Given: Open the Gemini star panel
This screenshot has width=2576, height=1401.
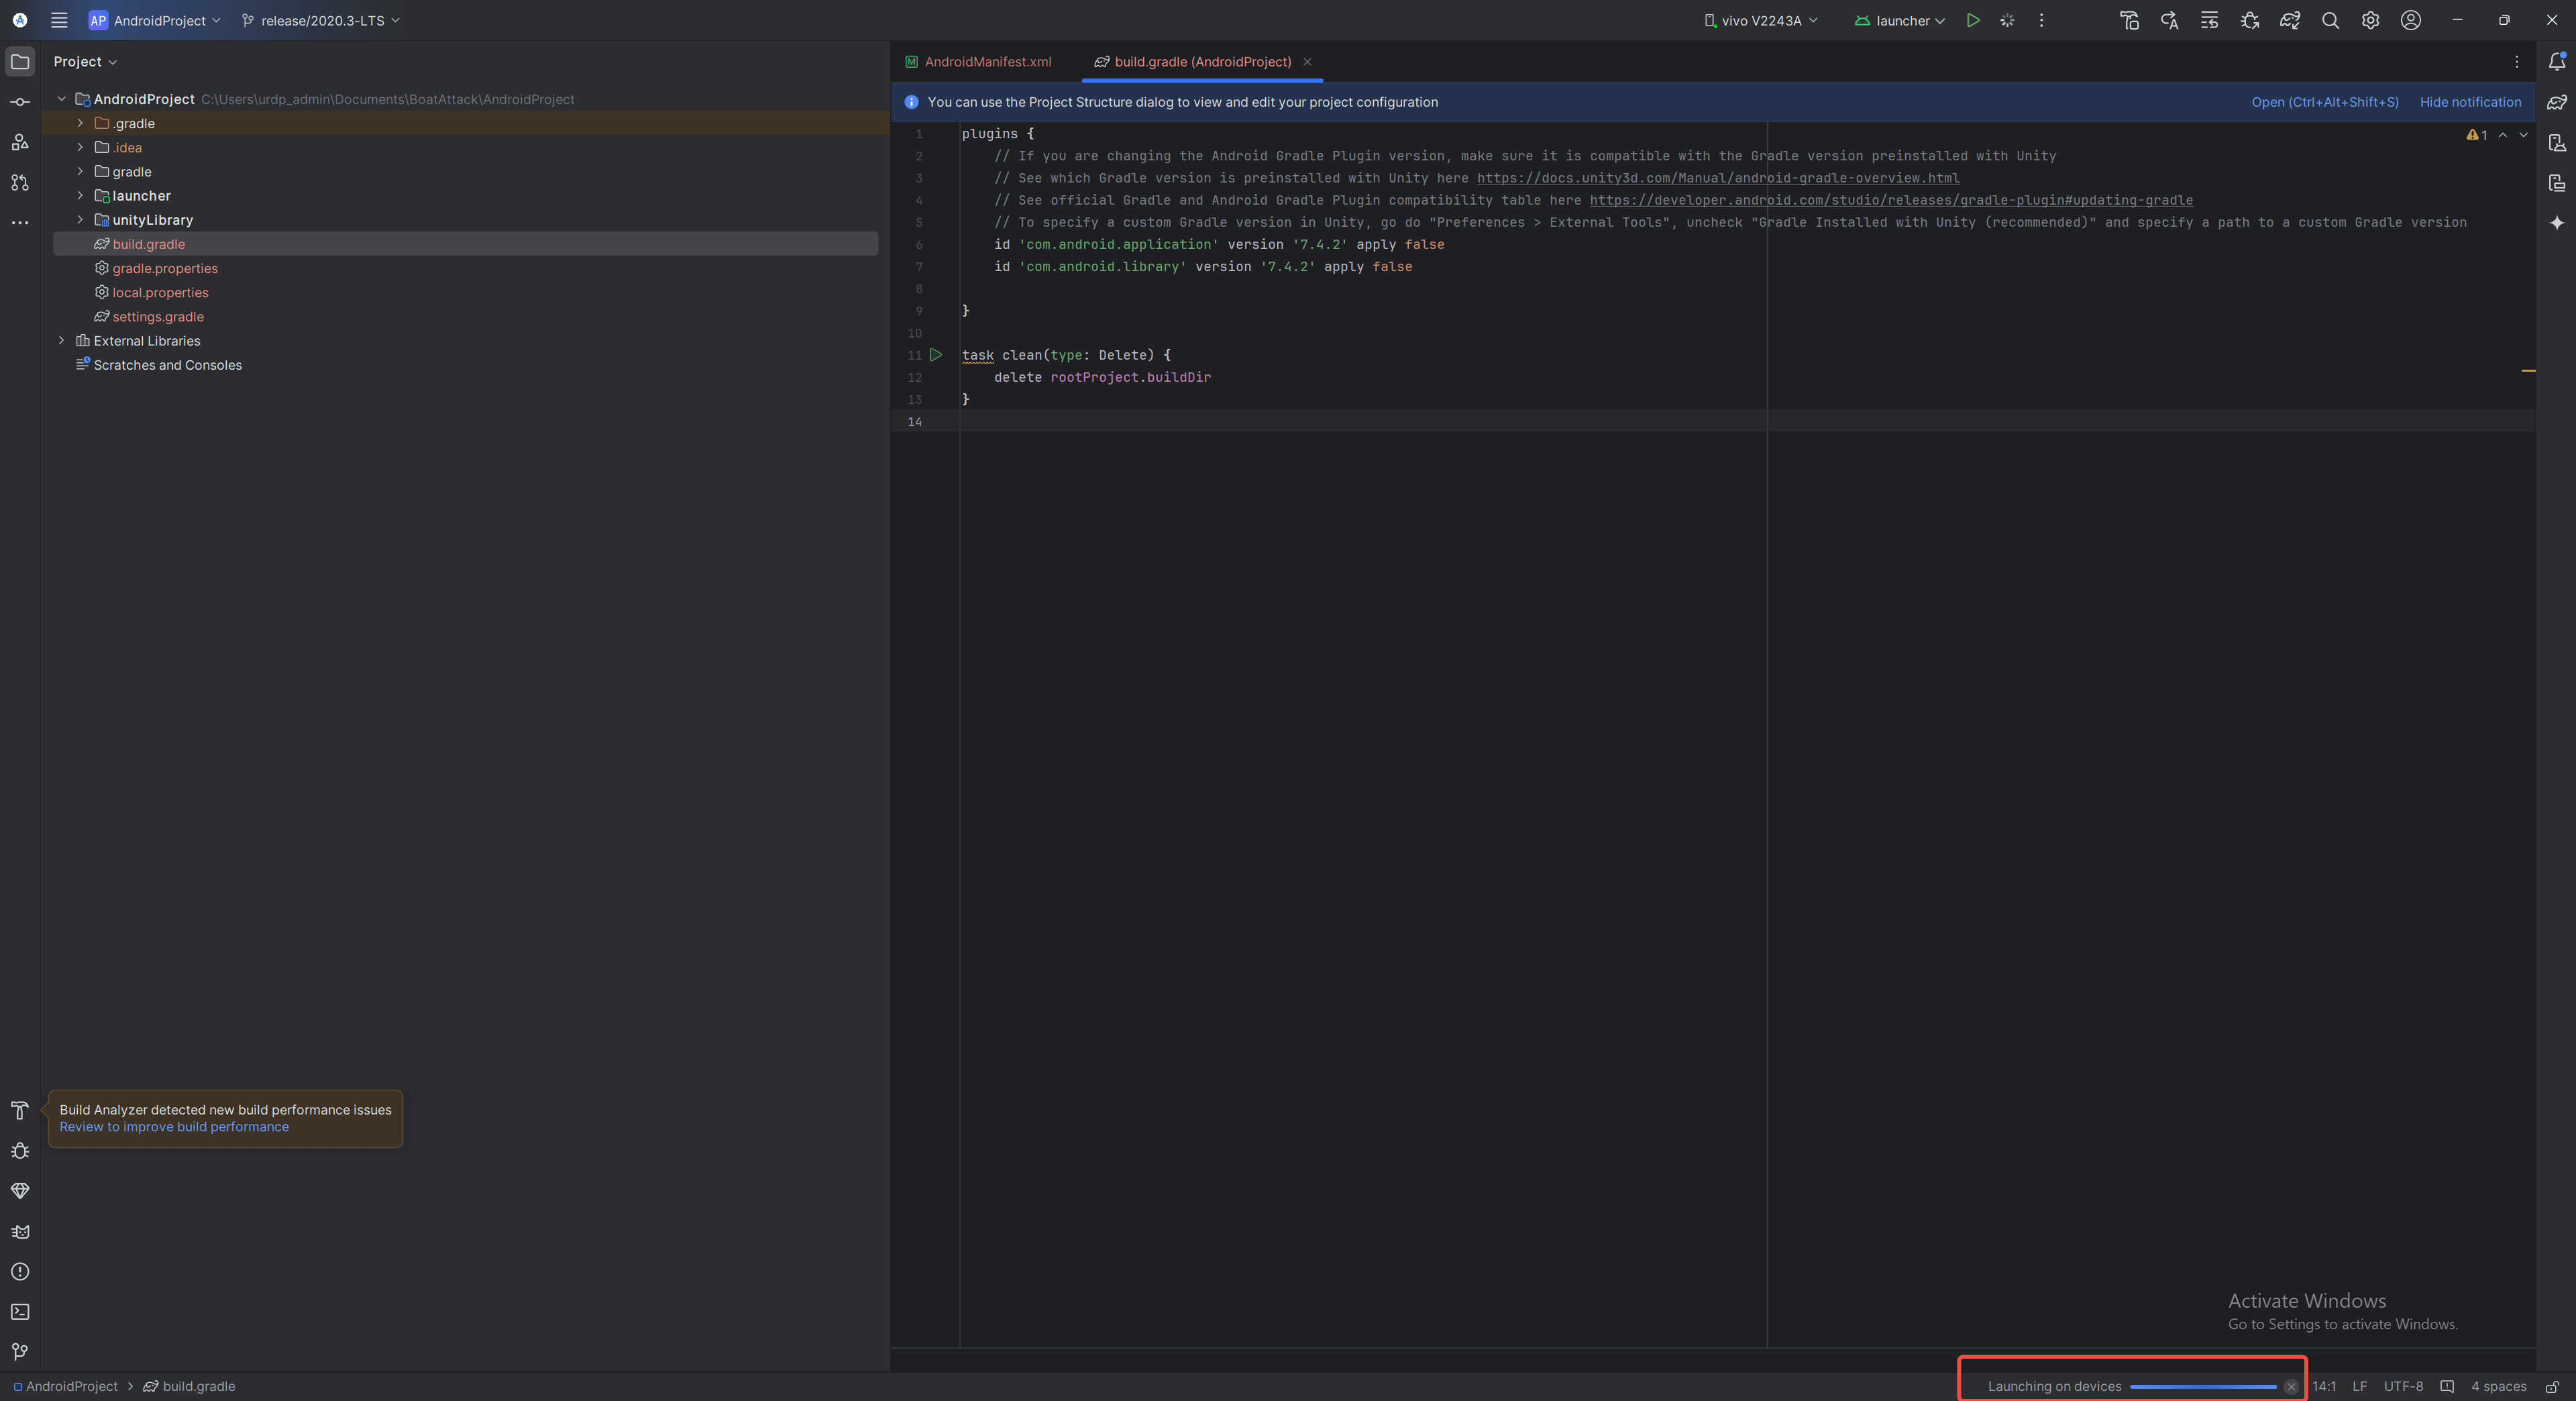Looking at the screenshot, I should coord(2556,222).
